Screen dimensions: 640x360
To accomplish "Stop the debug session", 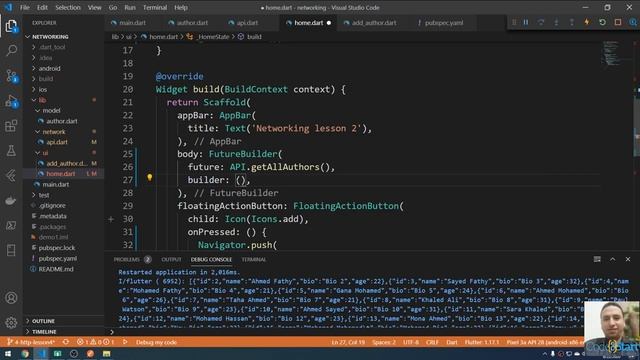I will [x=618, y=22].
